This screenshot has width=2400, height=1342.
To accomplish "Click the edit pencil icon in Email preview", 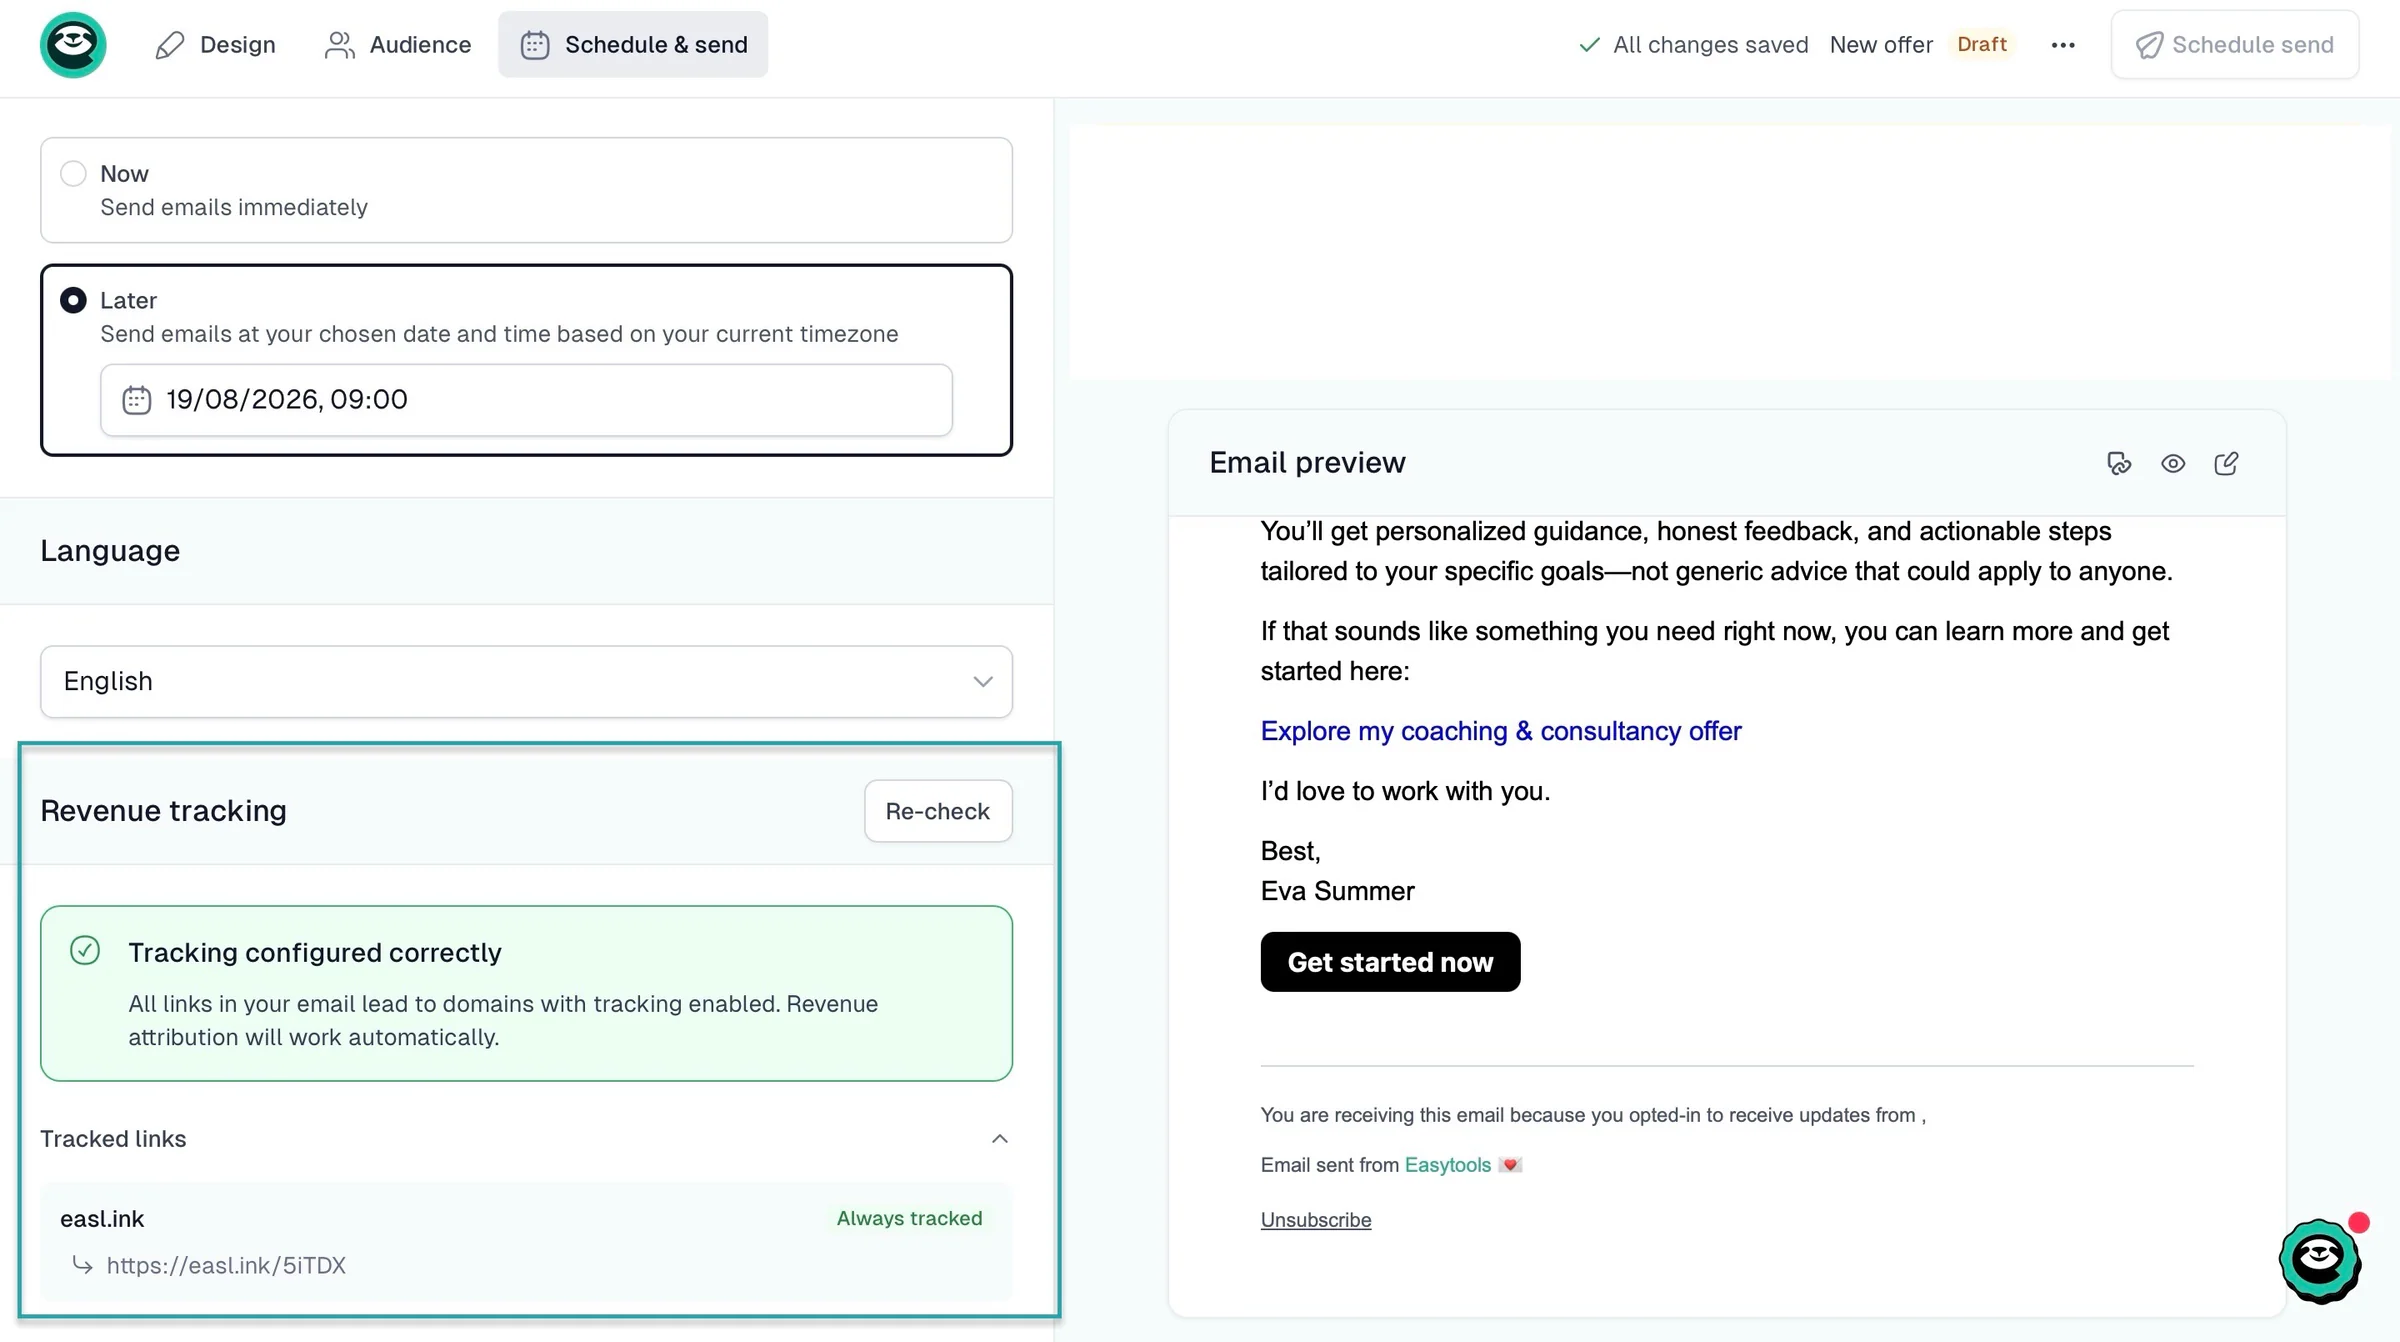I will [x=2227, y=463].
